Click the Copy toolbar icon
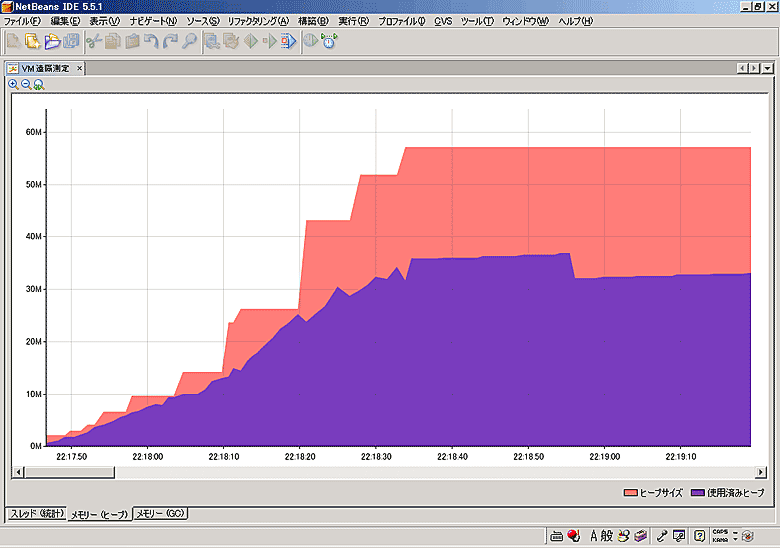This screenshot has width=780, height=548. click(113, 41)
